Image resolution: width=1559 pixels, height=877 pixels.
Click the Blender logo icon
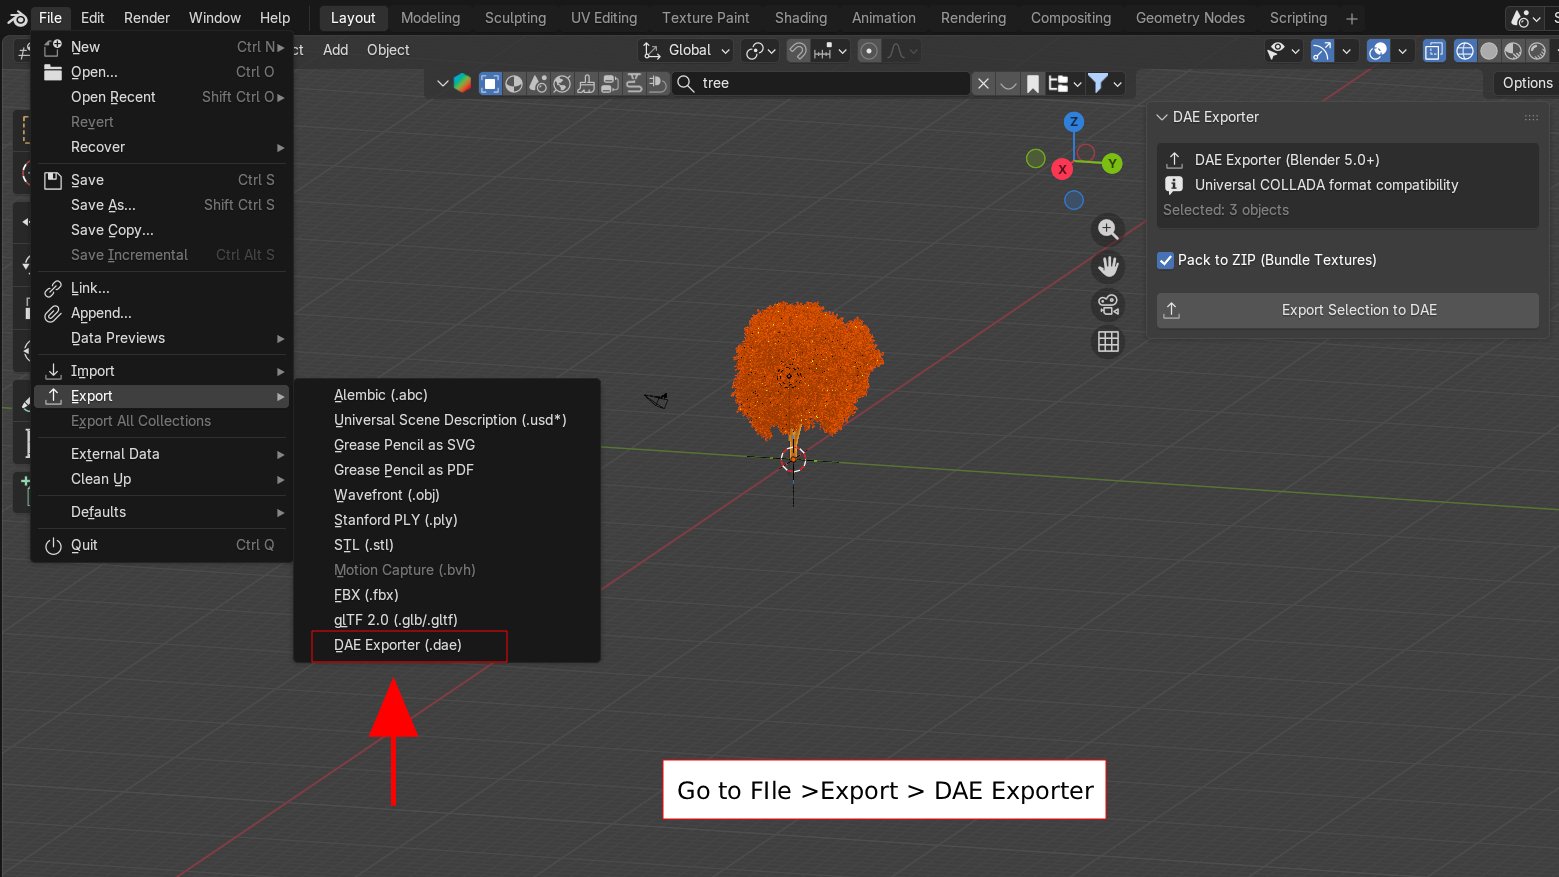(x=17, y=18)
